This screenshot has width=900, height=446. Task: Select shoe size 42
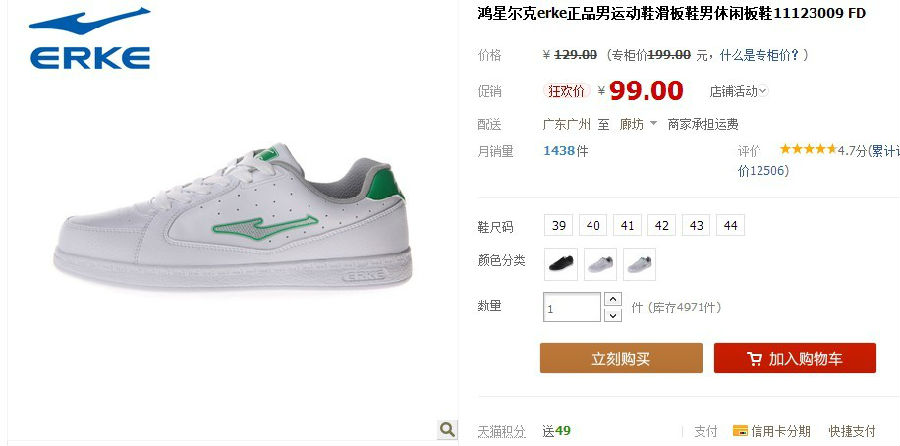pos(662,226)
